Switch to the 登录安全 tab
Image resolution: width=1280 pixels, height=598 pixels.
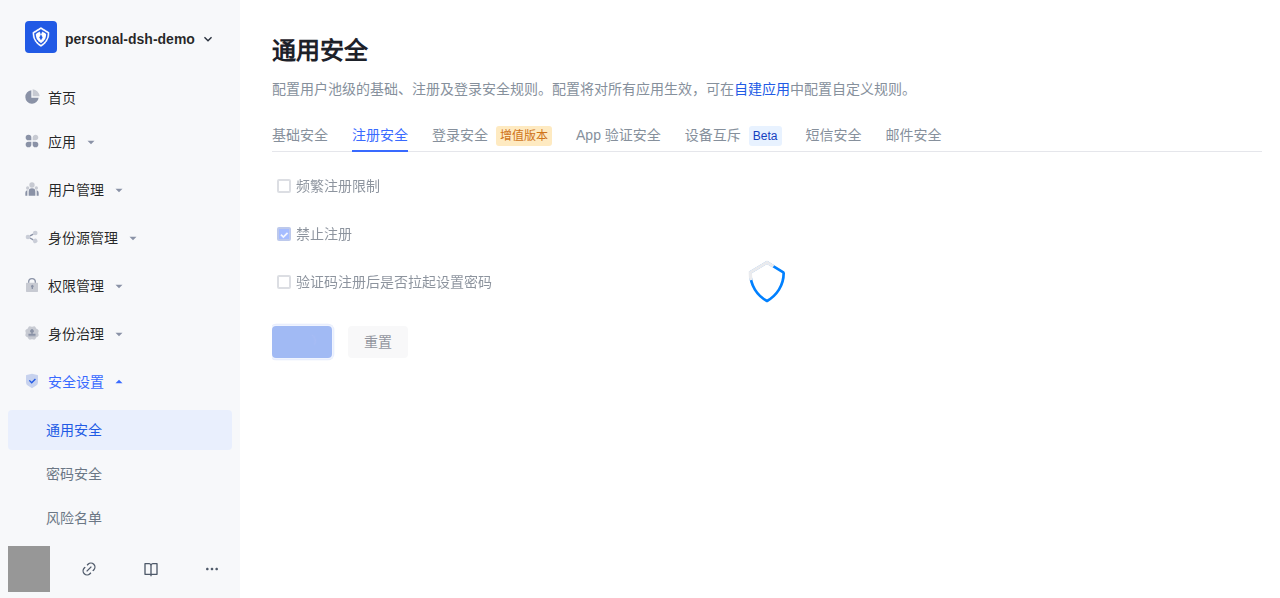[x=460, y=135]
